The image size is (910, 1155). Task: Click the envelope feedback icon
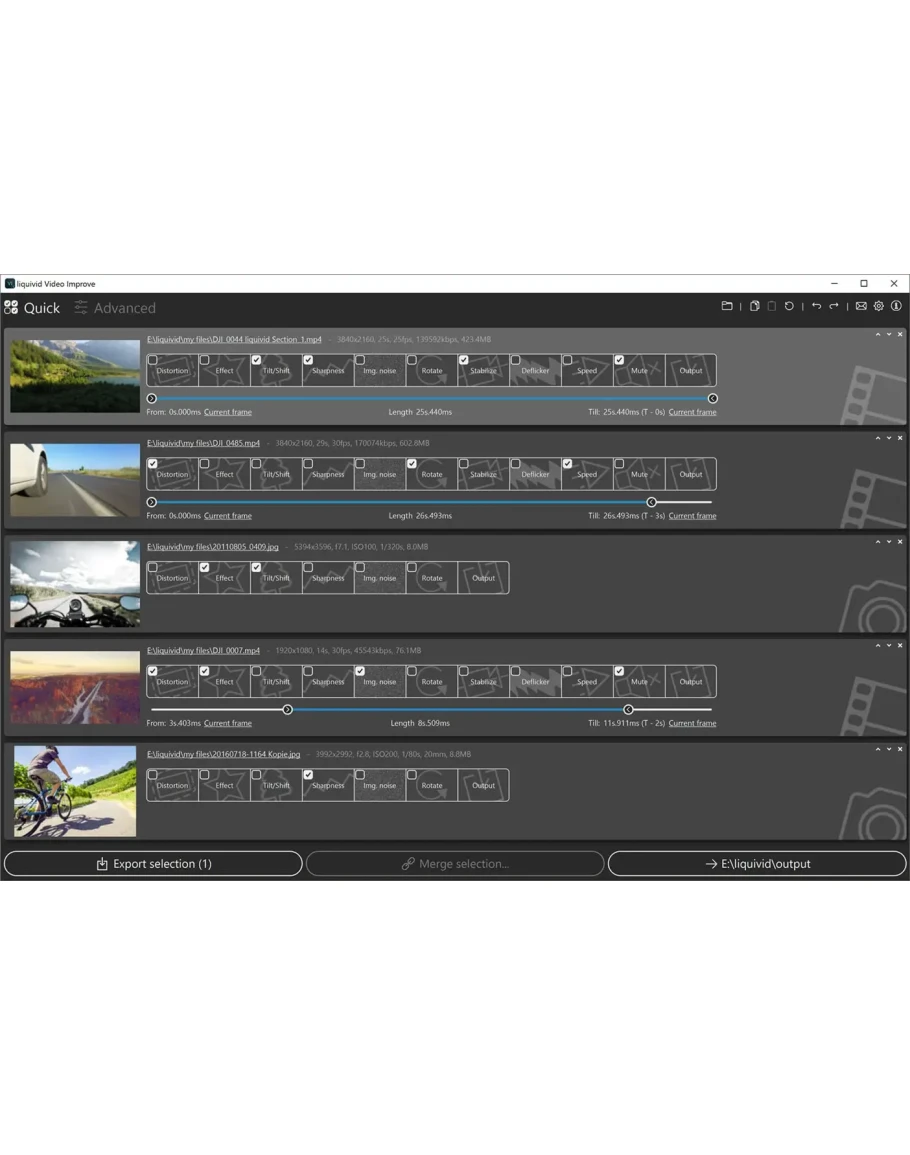pyautogui.click(x=861, y=306)
